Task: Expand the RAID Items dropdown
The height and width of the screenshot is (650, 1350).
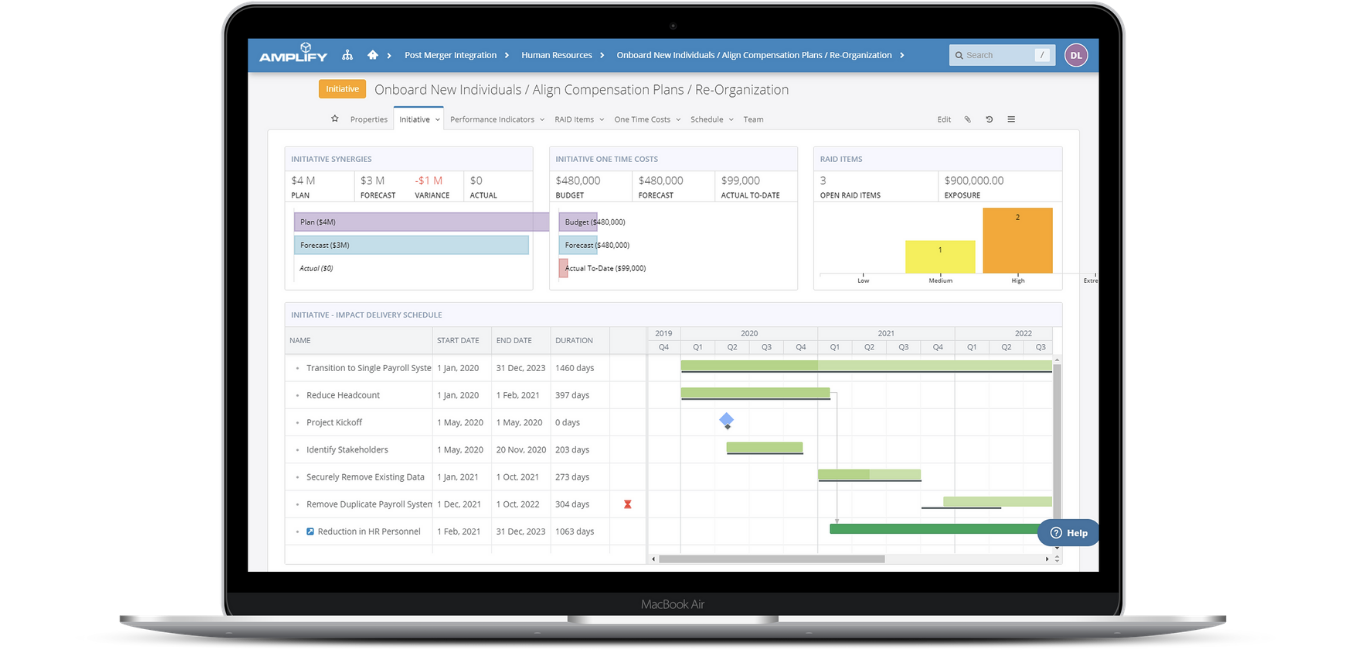Action: pos(600,120)
